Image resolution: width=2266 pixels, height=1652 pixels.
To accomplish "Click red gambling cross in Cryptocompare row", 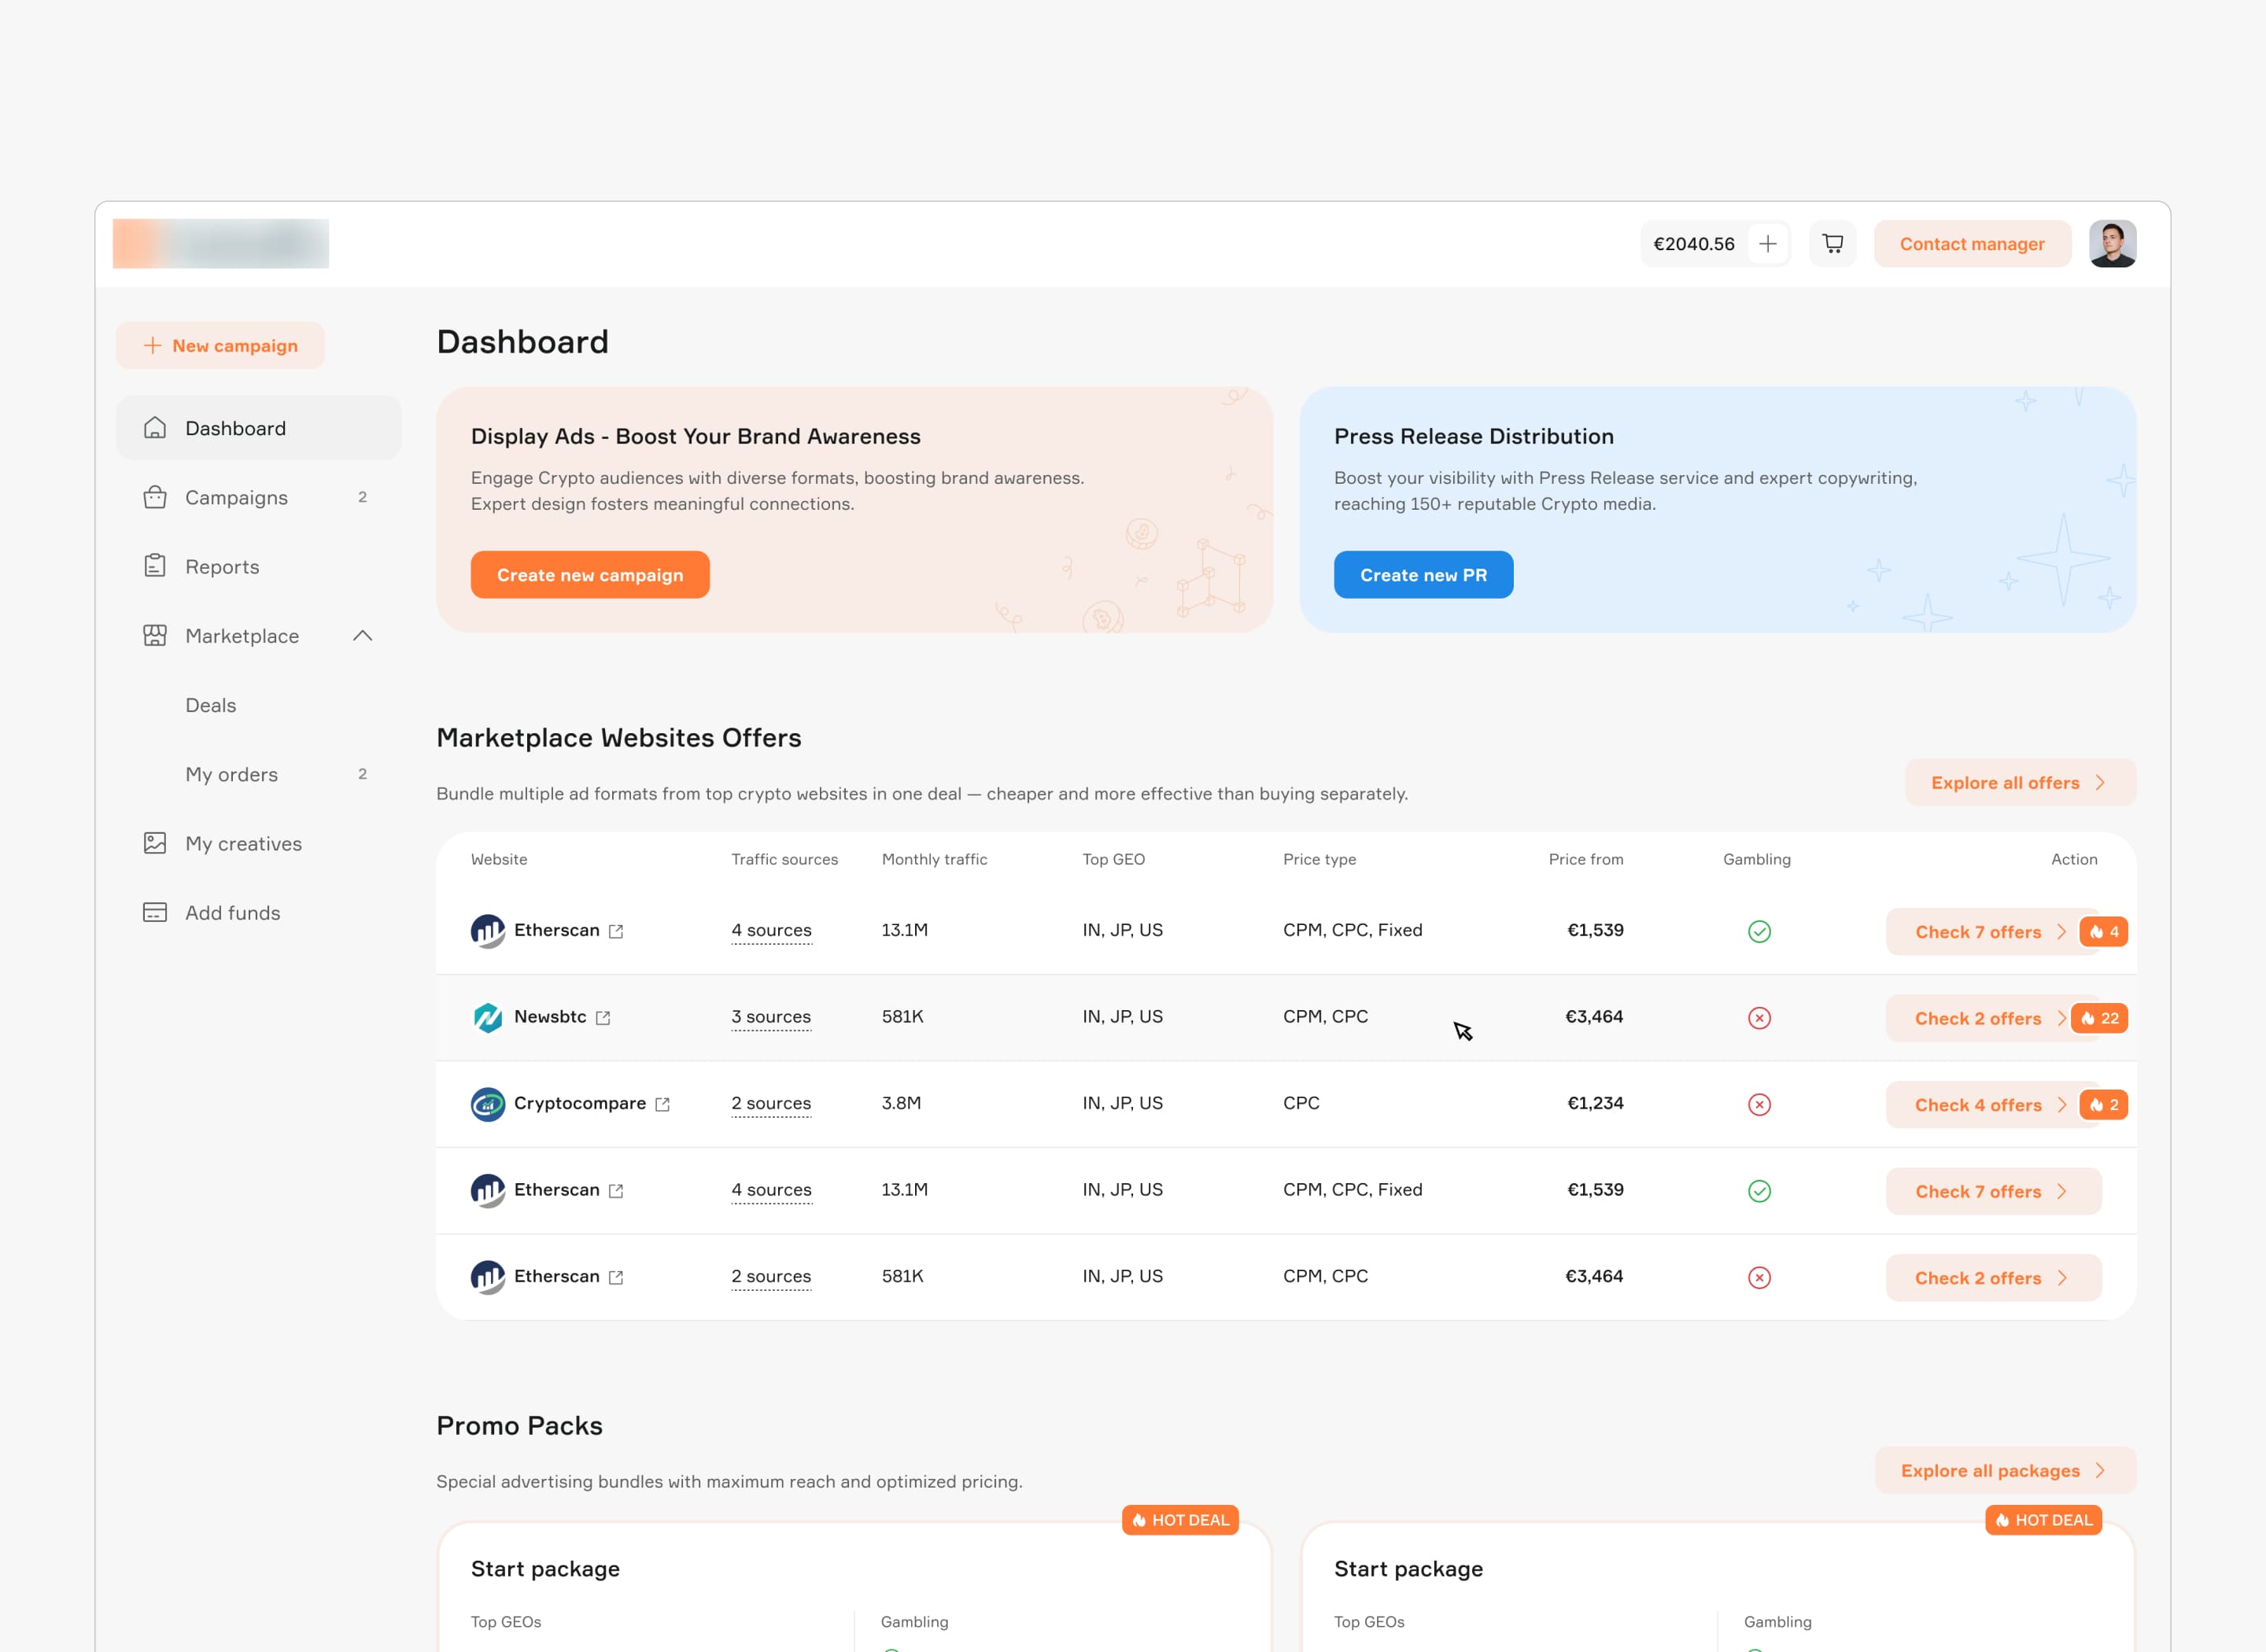I will [1759, 1105].
